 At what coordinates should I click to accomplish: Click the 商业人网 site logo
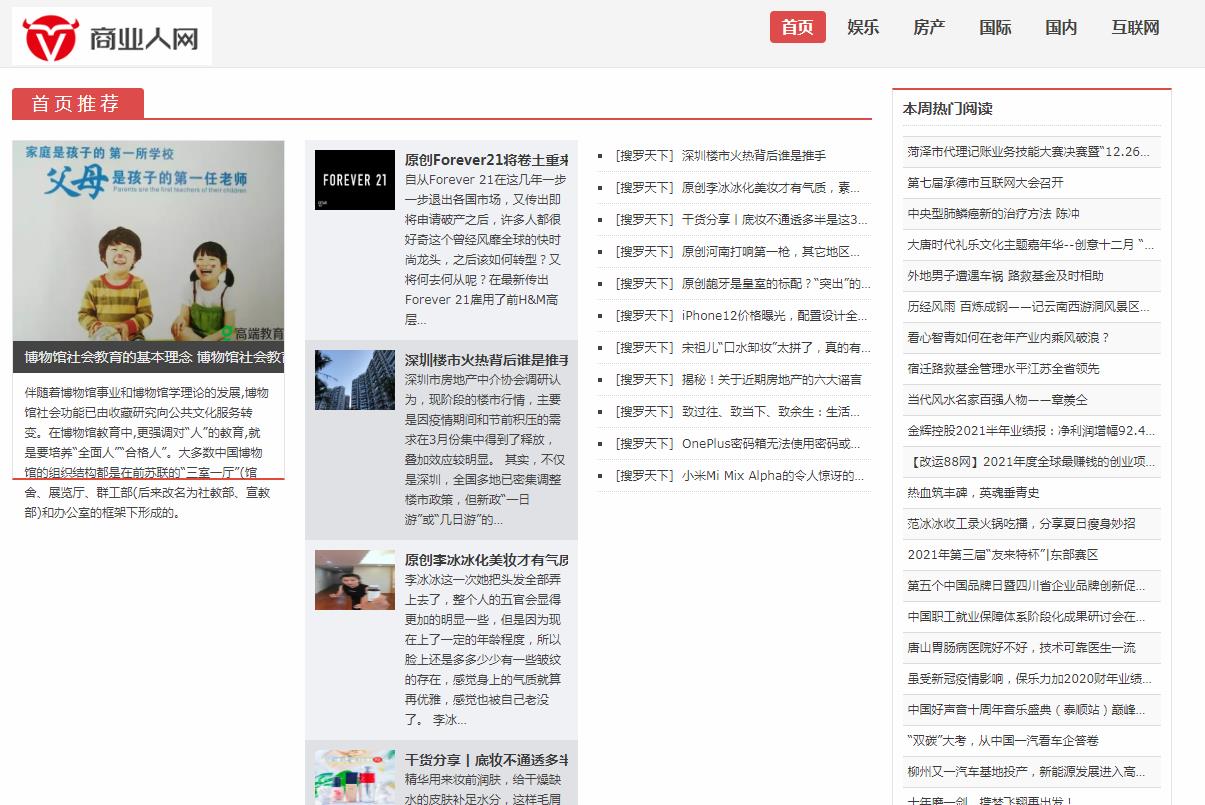(112, 36)
